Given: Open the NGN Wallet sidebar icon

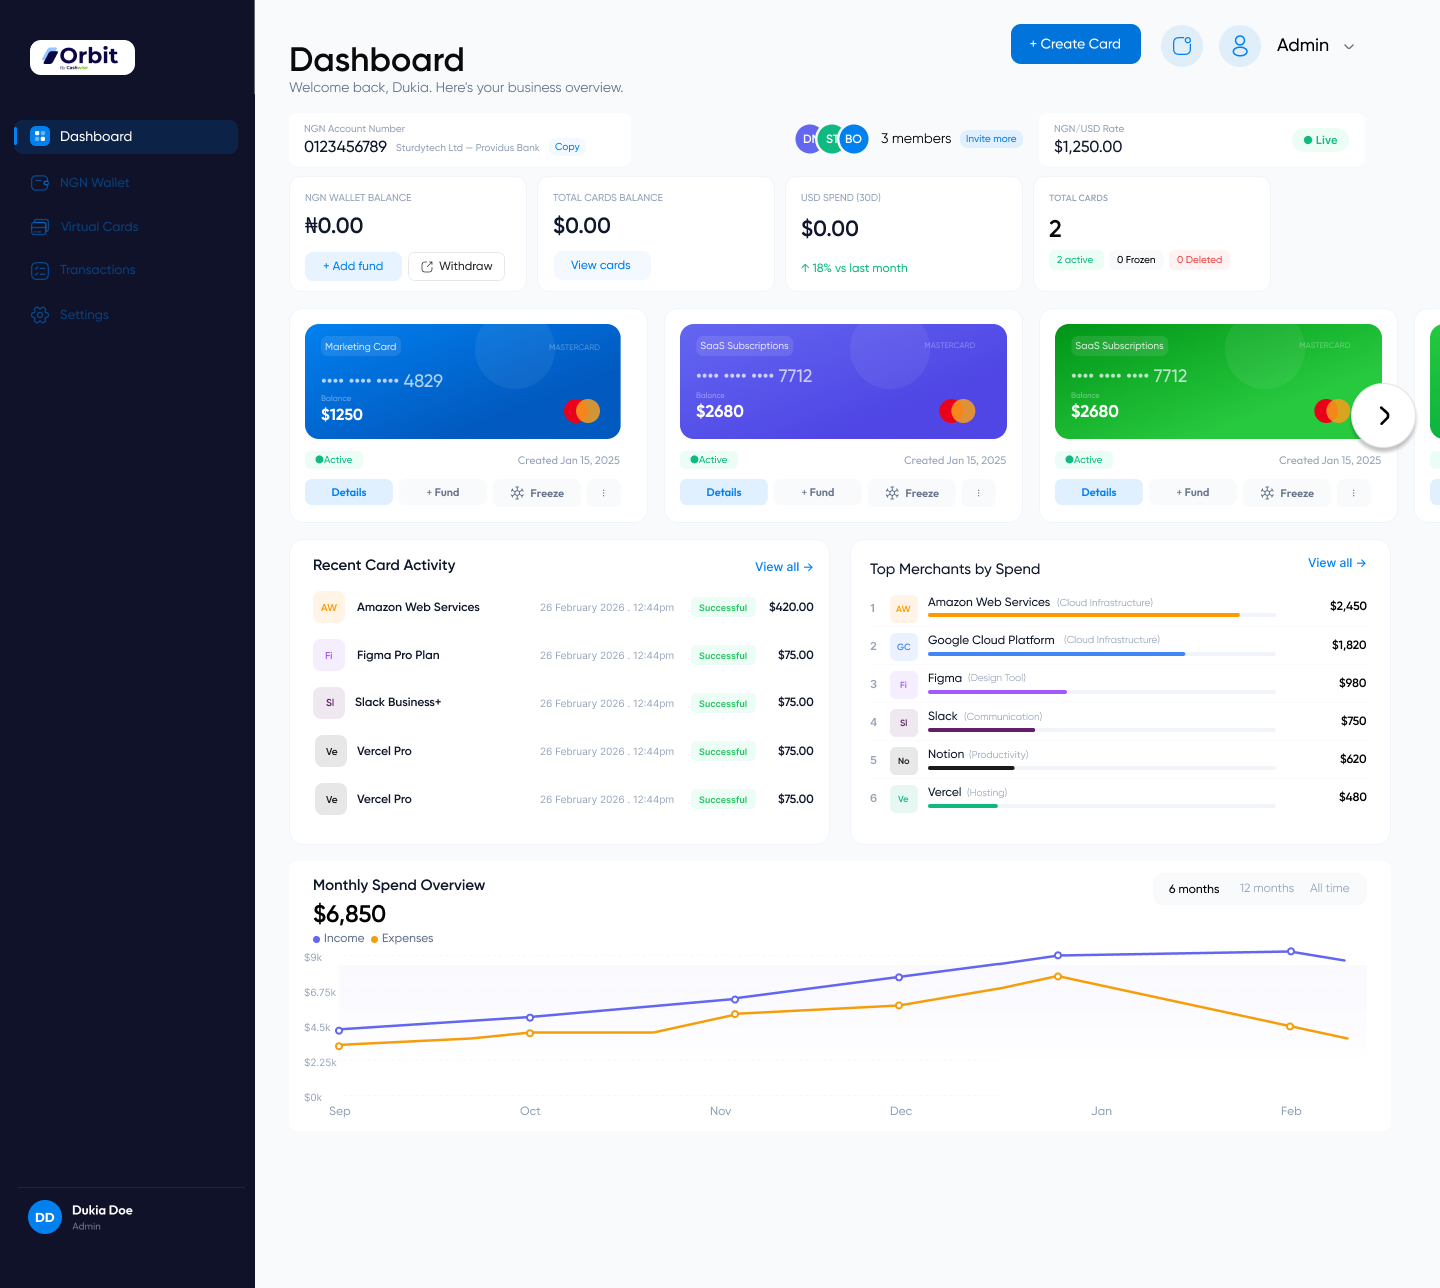Looking at the screenshot, I should (x=40, y=183).
